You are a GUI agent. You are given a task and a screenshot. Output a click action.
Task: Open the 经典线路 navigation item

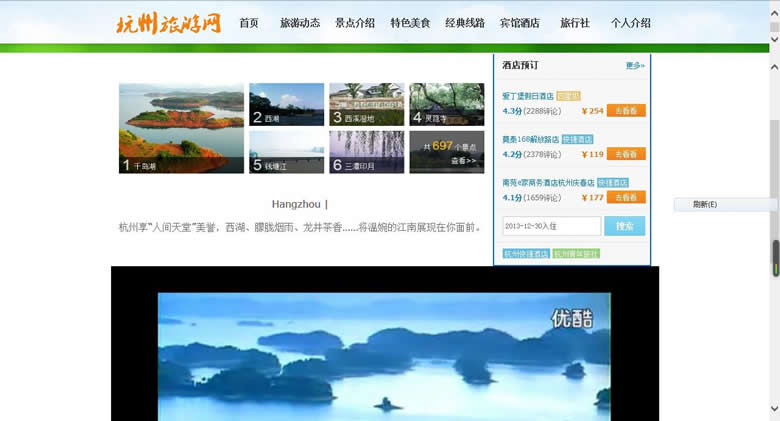click(465, 23)
